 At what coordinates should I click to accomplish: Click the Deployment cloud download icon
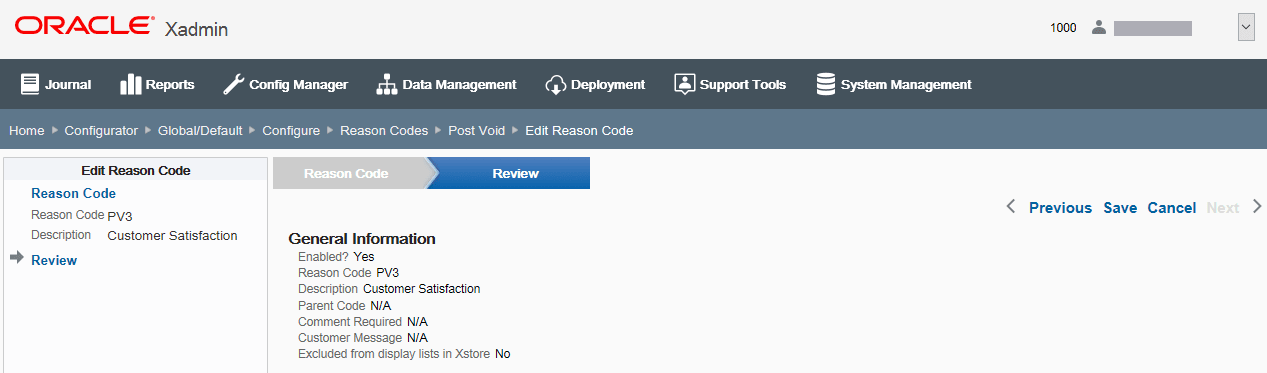click(556, 84)
